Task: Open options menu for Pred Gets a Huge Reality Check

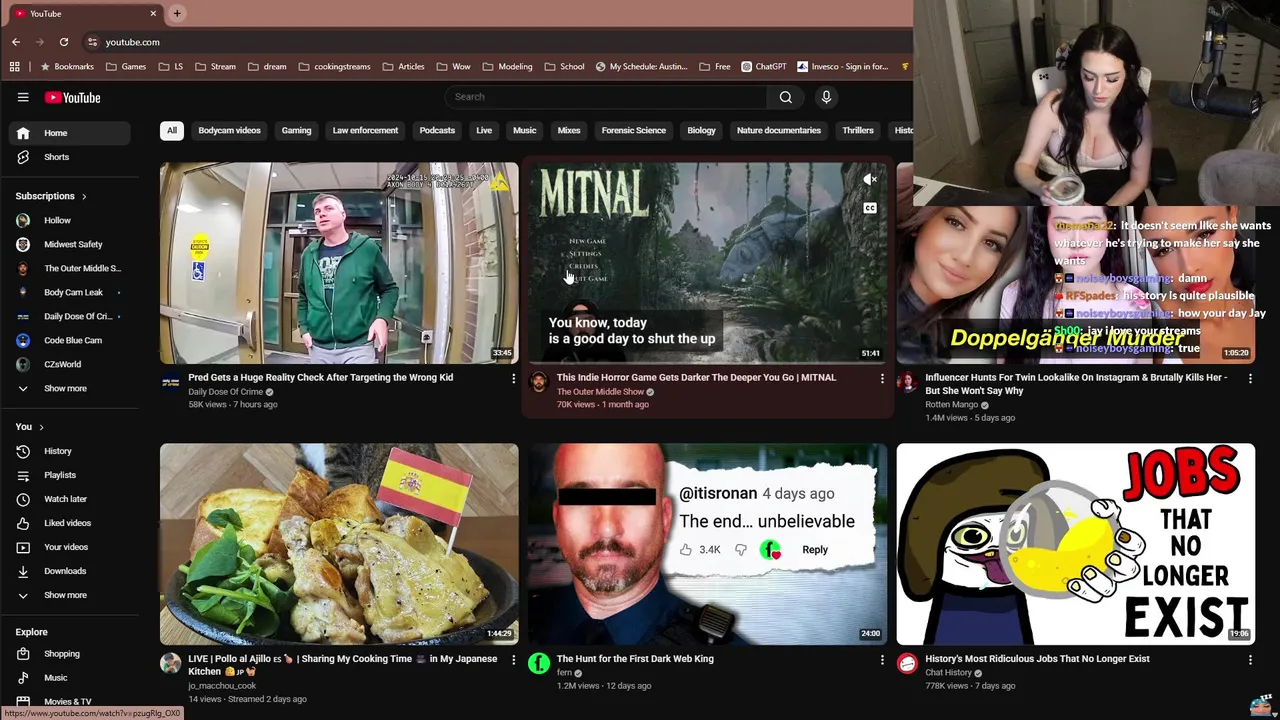Action: 513,378
